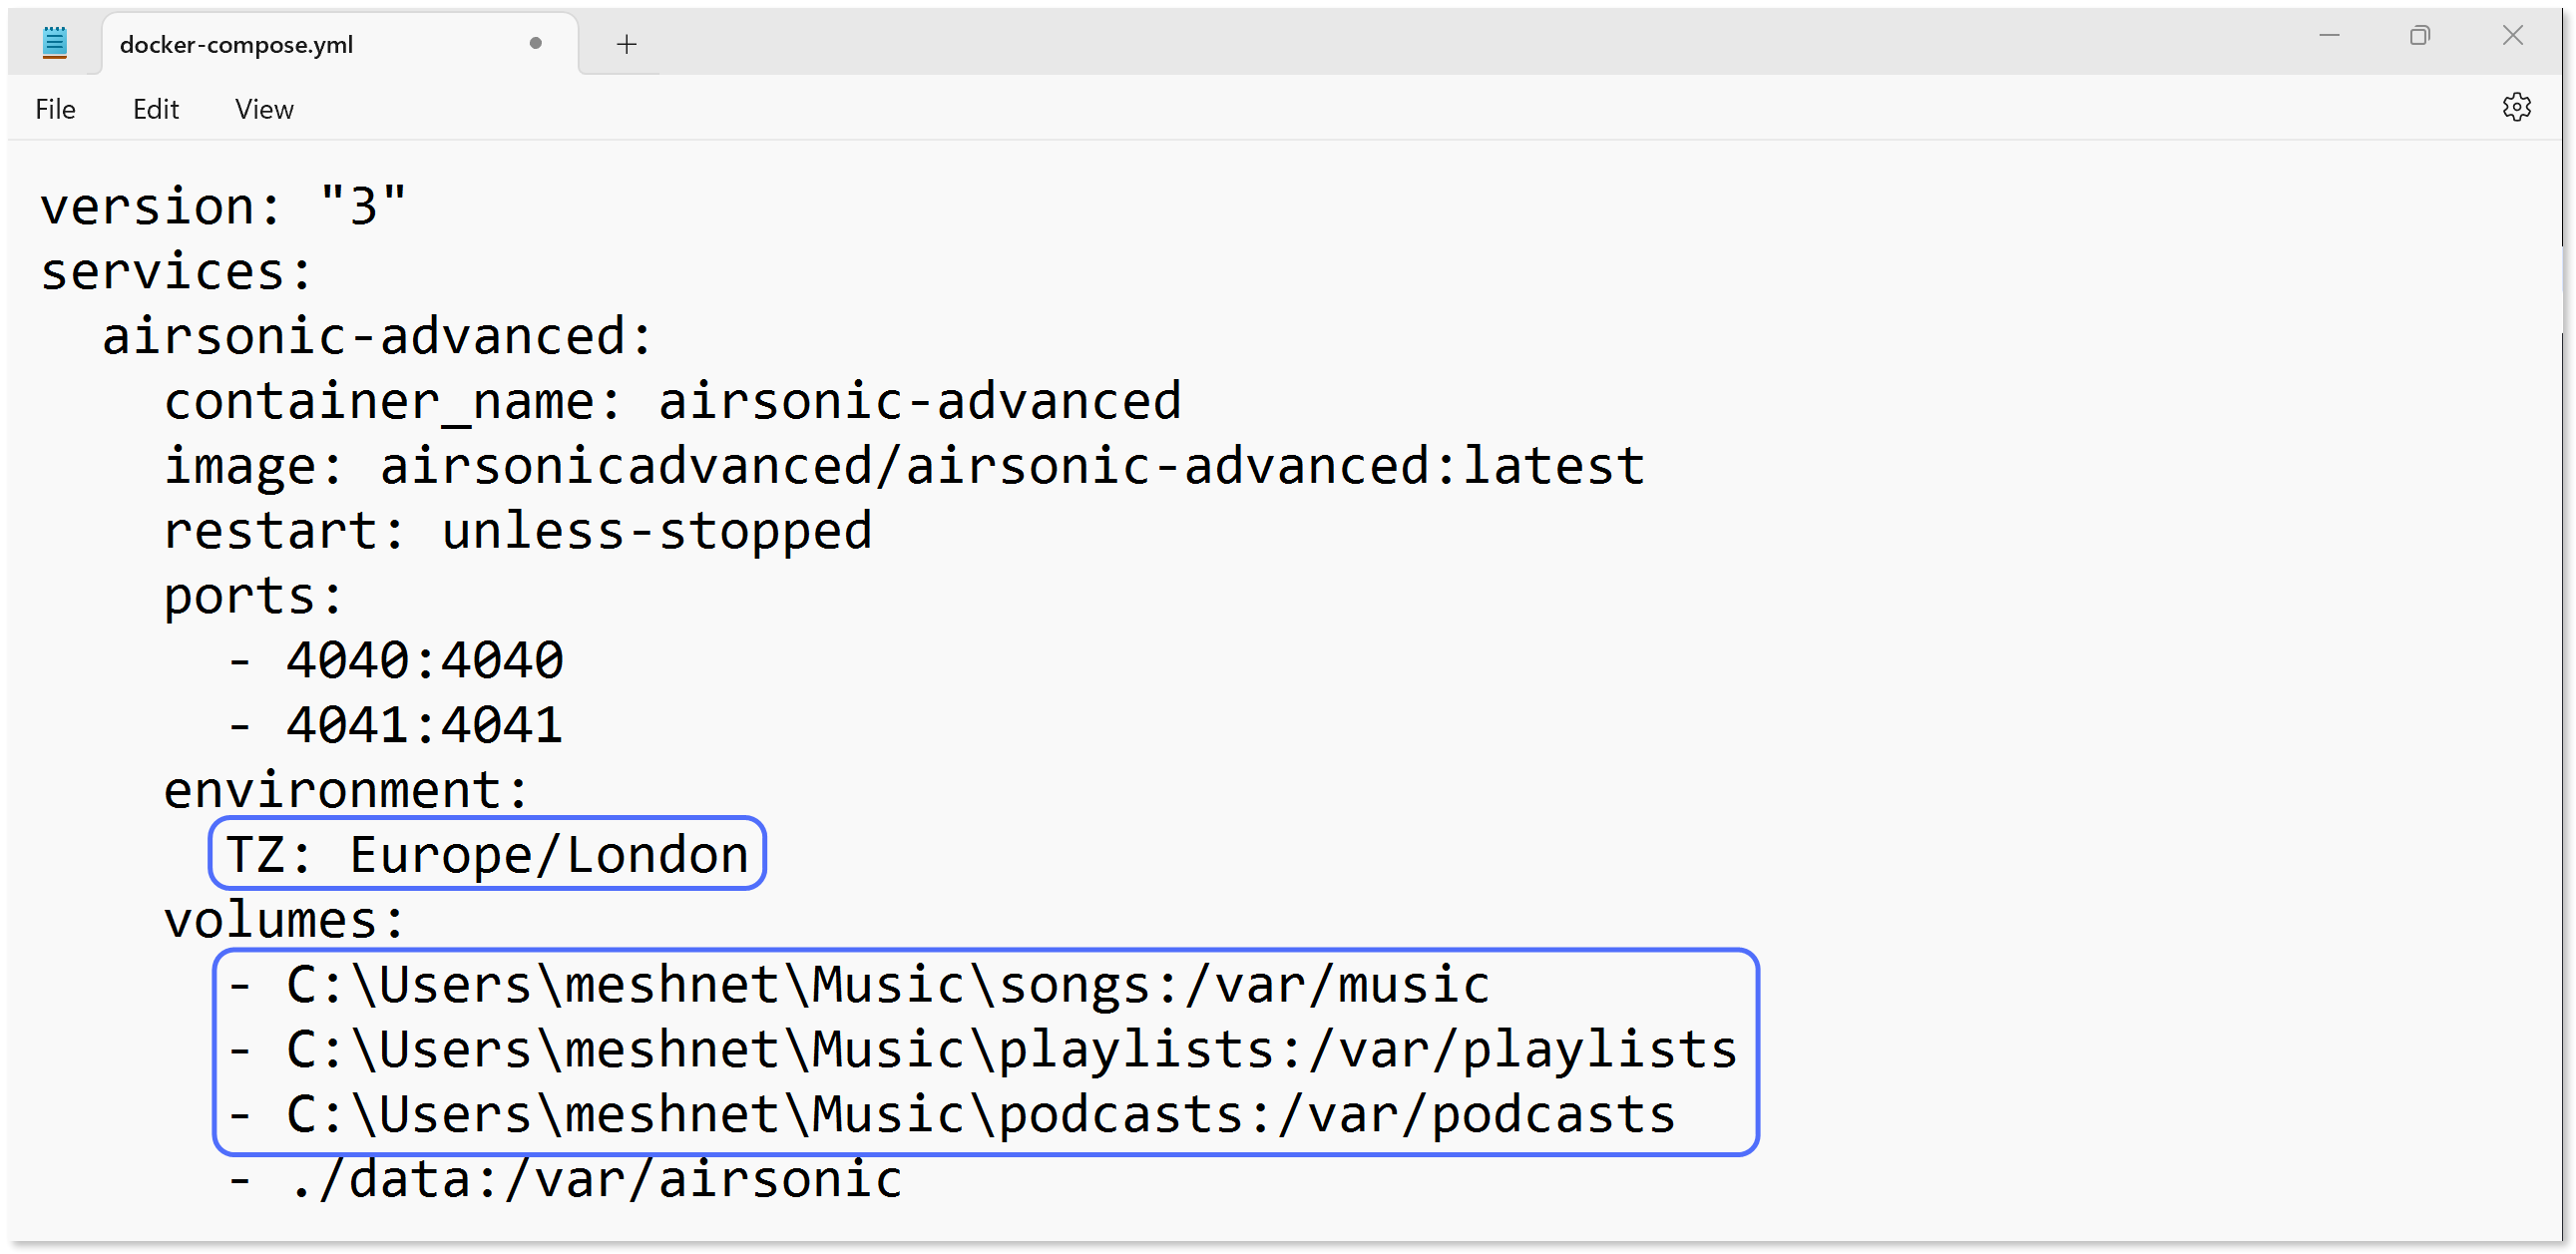Open the View menu

(263, 109)
